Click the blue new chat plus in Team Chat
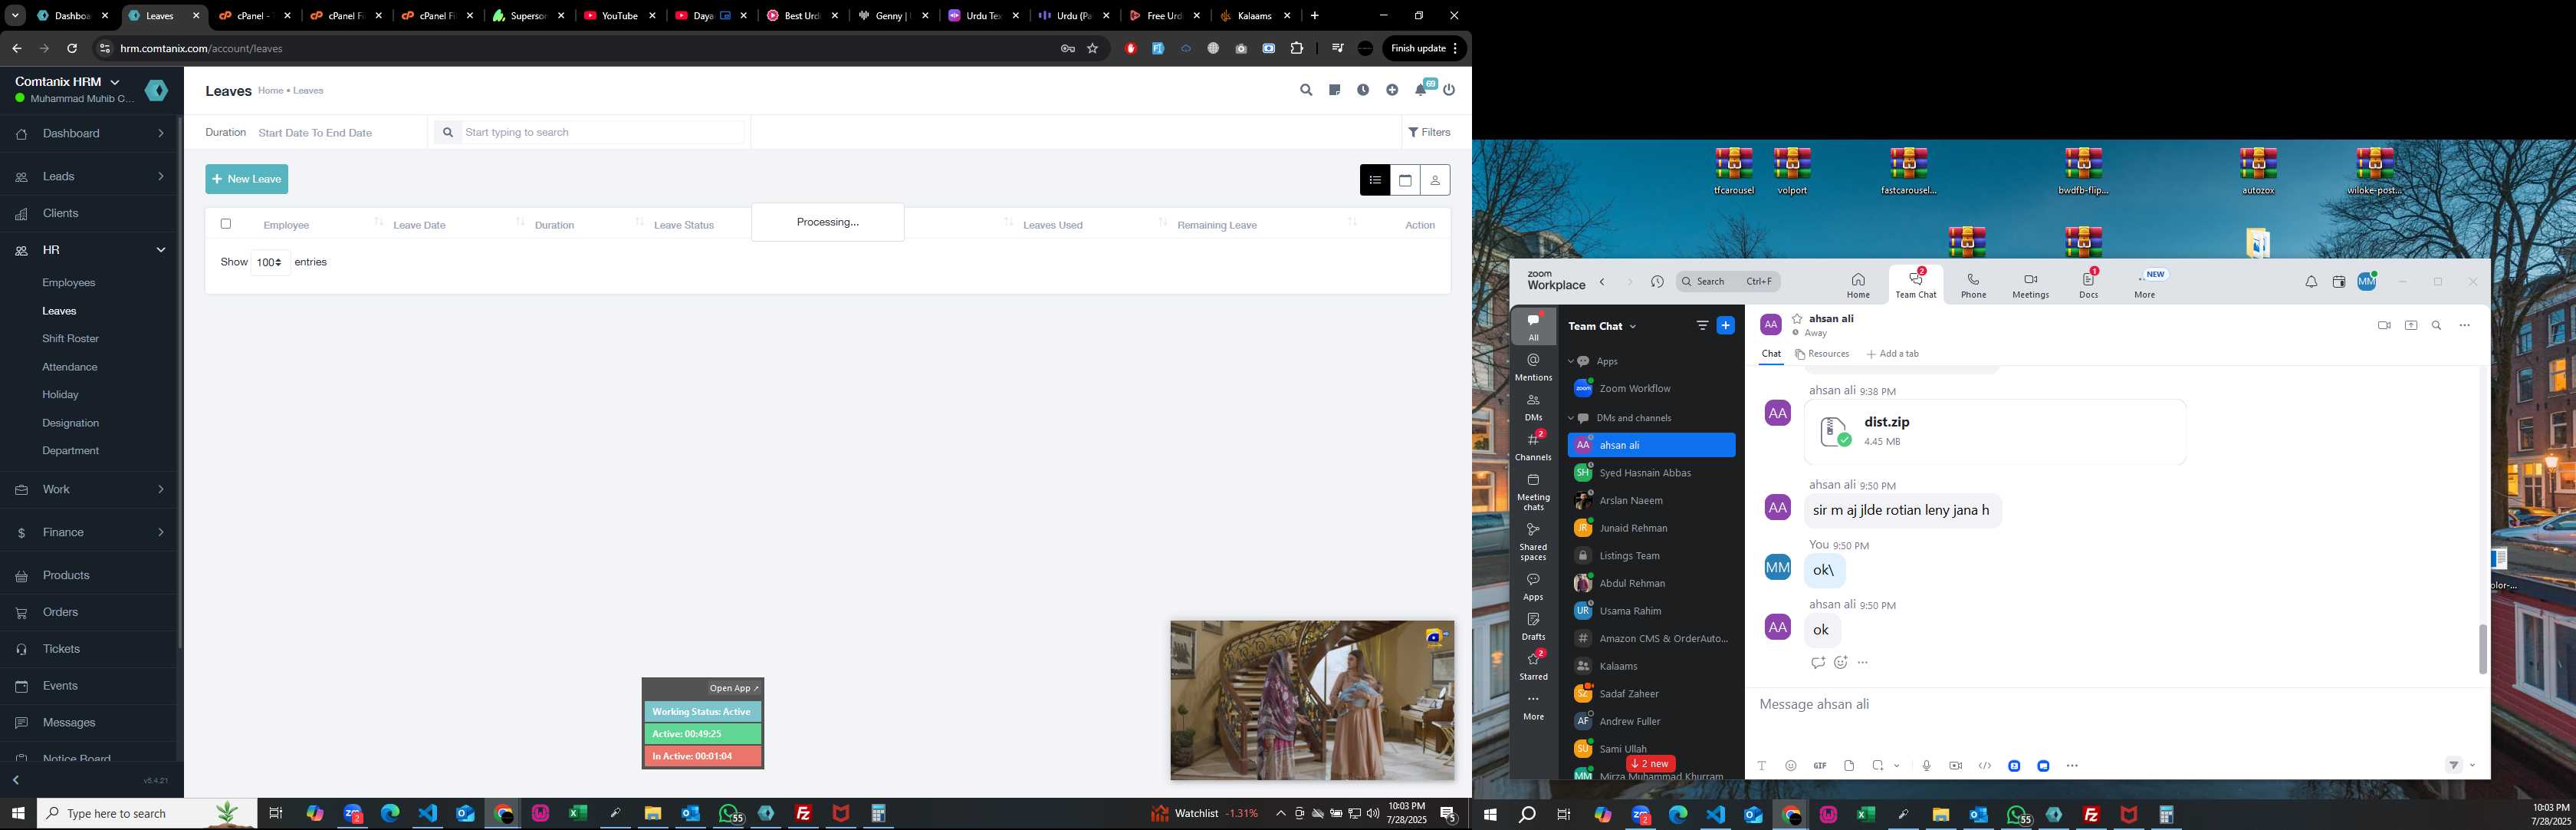This screenshot has height=830, width=2576. pos(1726,325)
